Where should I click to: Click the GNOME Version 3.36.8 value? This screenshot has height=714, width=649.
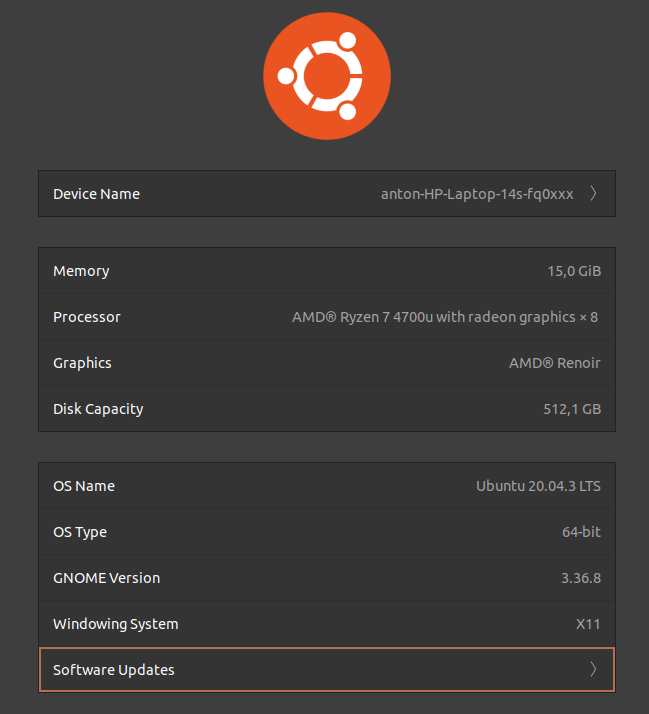(x=581, y=578)
